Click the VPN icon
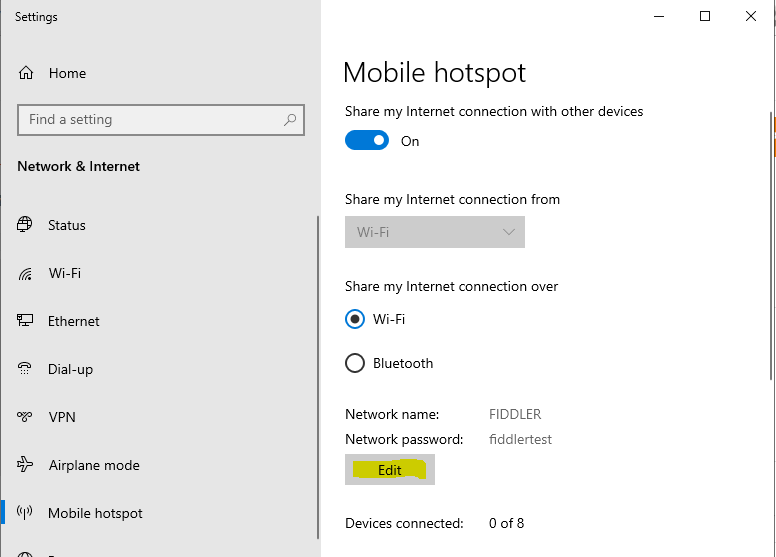The height and width of the screenshot is (557, 776). tap(25, 416)
